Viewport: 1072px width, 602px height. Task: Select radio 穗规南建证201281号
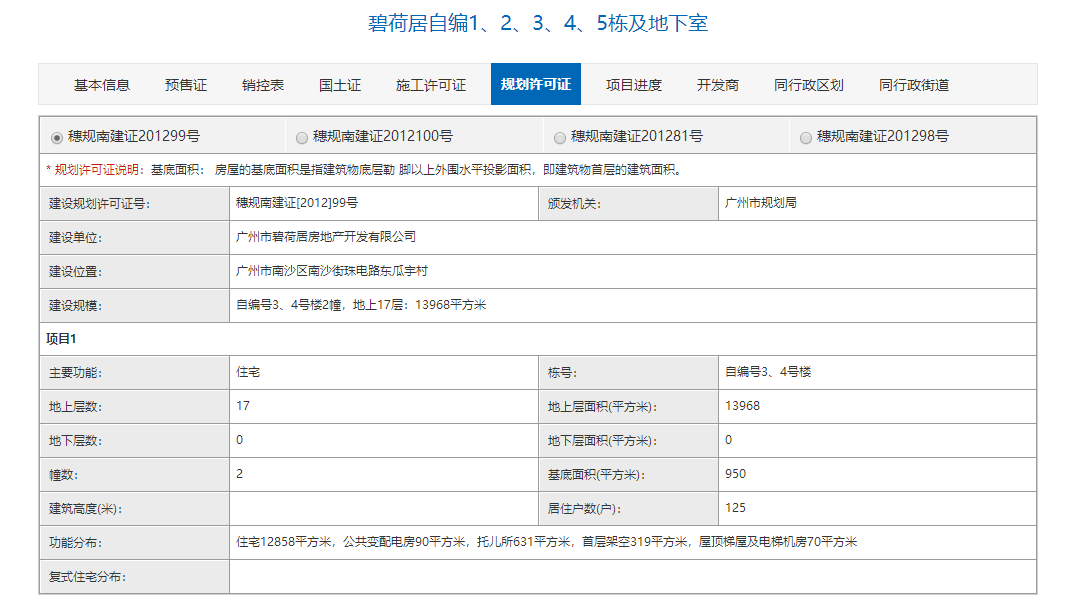[560, 137]
